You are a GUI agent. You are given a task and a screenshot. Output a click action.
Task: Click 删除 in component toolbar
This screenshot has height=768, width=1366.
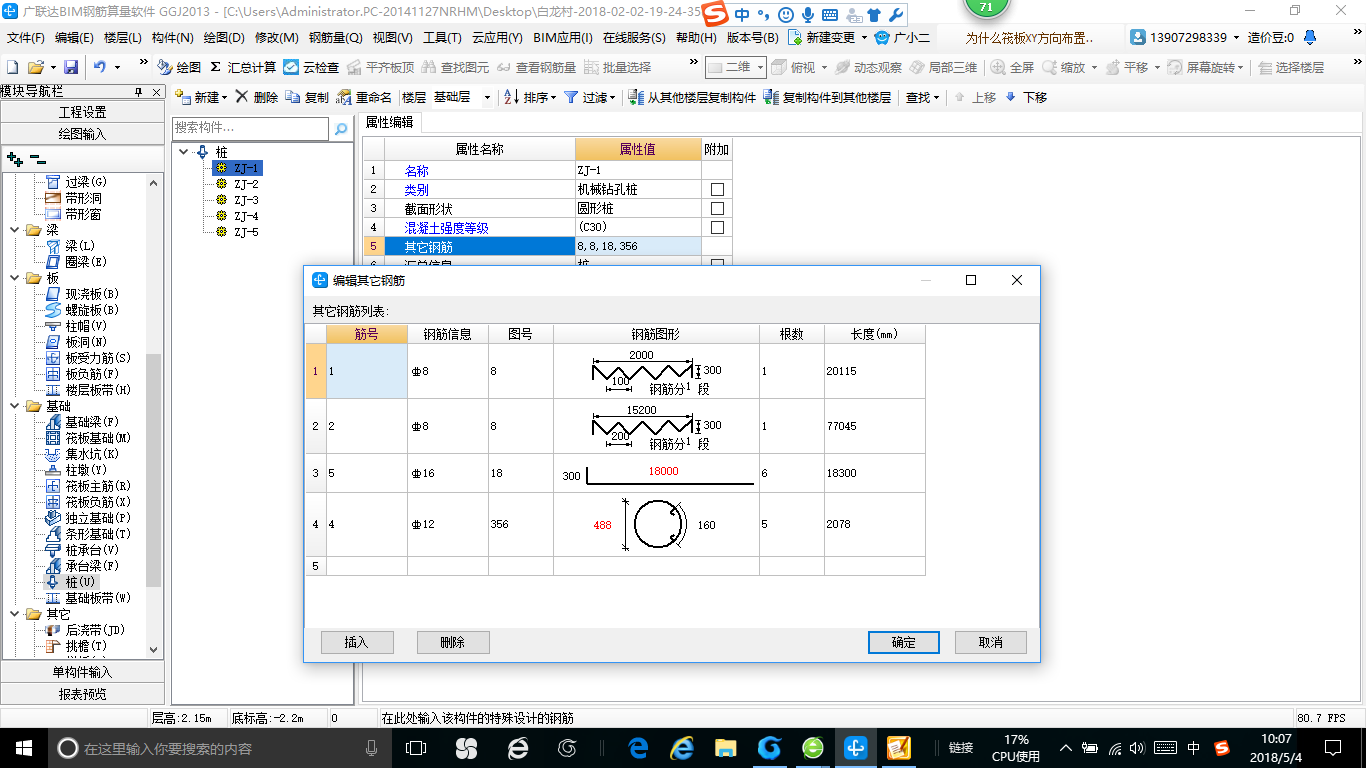pos(257,97)
